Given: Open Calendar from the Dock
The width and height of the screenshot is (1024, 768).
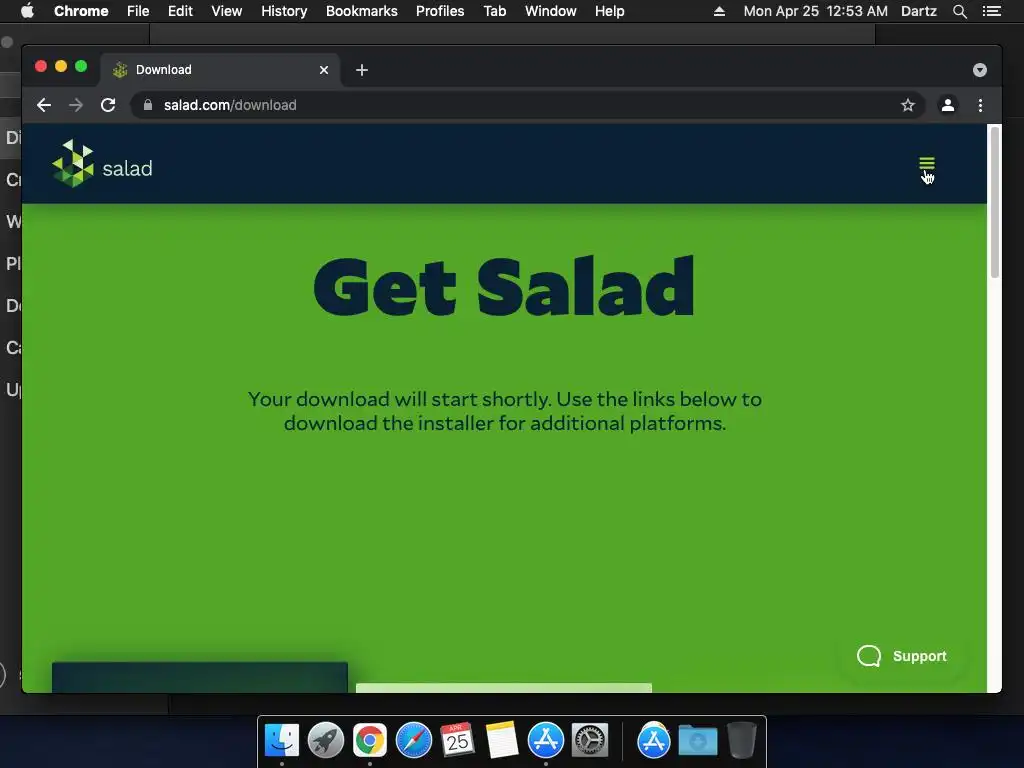Looking at the screenshot, I should pos(458,740).
